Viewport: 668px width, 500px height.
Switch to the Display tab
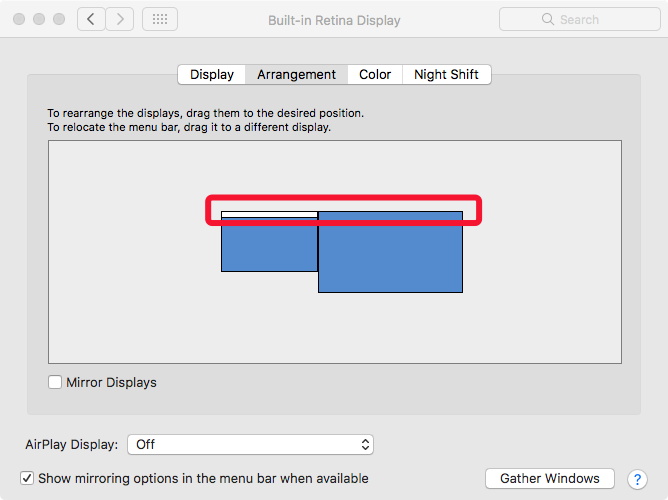tap(212, 75)
